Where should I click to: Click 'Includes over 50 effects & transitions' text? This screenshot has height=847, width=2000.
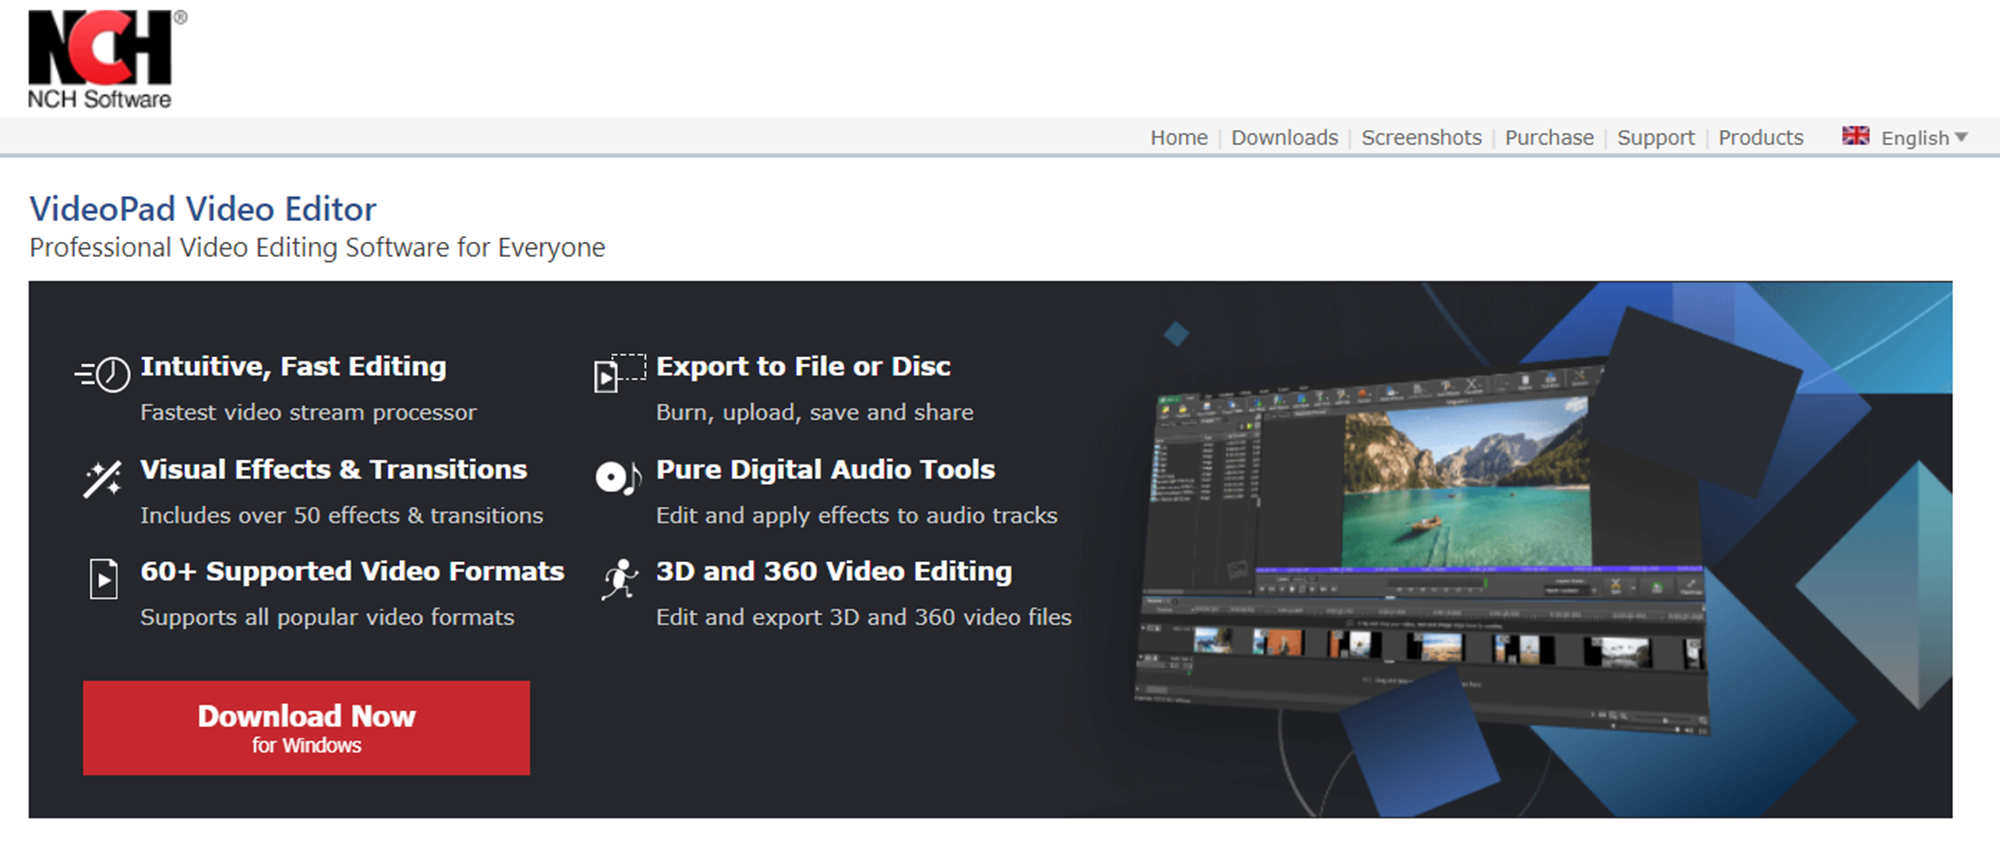point(341,516)
